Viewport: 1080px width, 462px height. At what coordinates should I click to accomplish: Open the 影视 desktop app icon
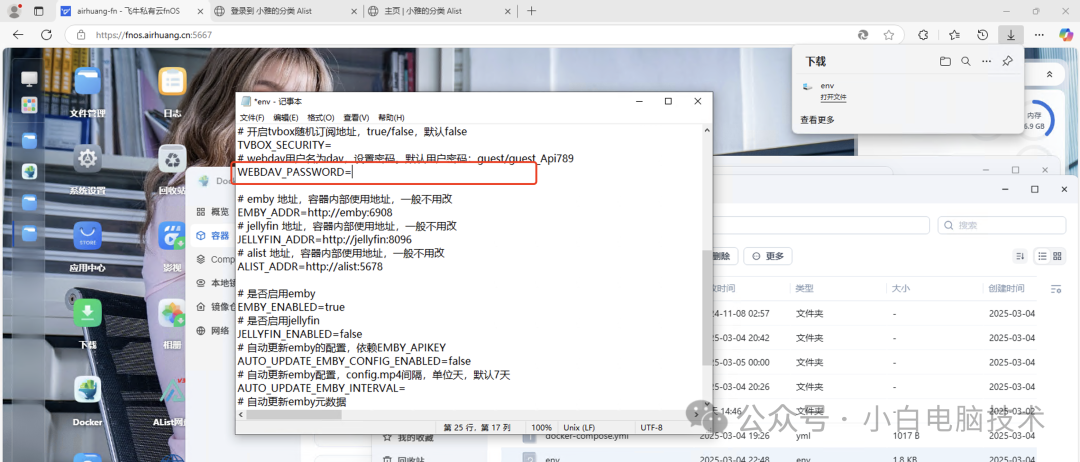172,236
